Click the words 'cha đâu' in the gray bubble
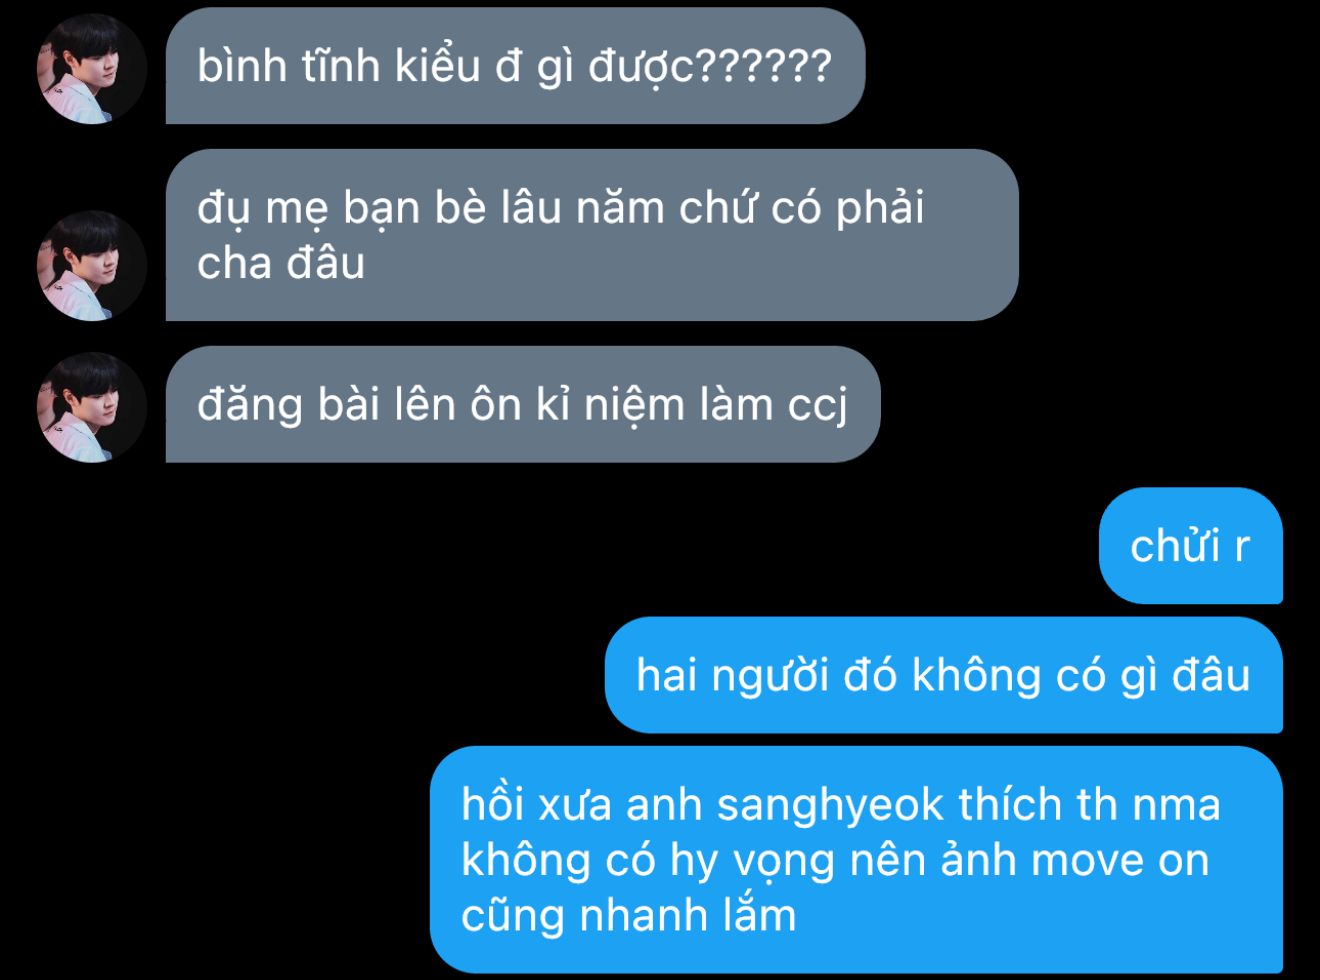The width and height of the screenshot is (1320, 980). (281, 263)
